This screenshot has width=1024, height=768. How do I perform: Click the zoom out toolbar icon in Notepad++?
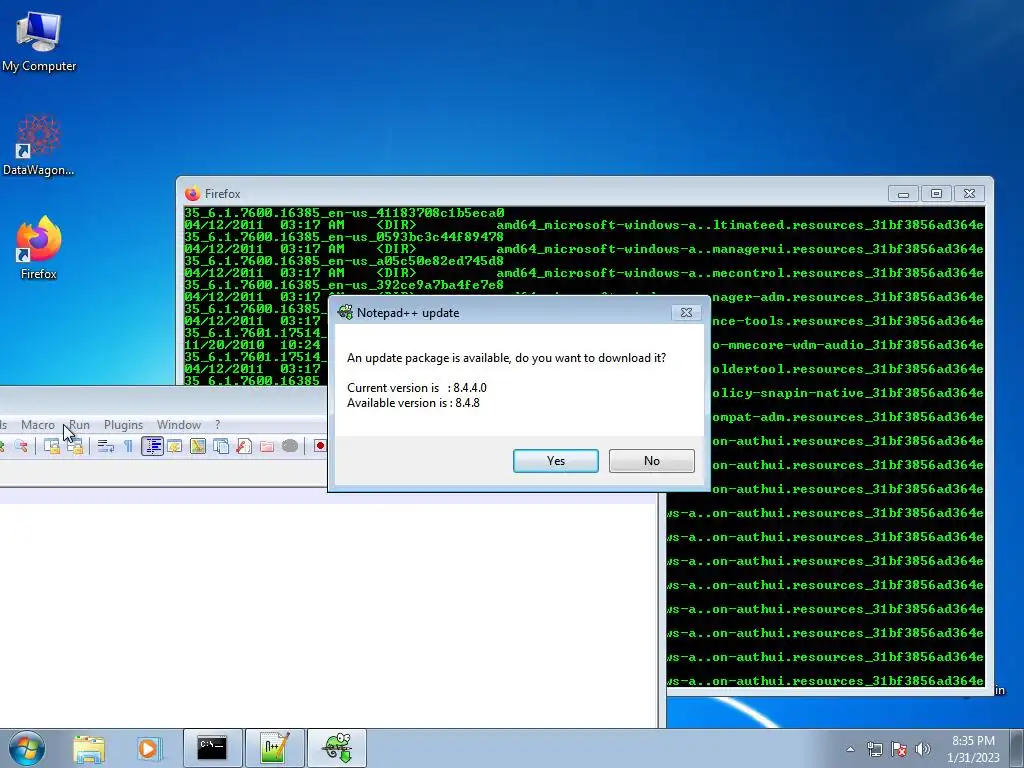[21, 446]
